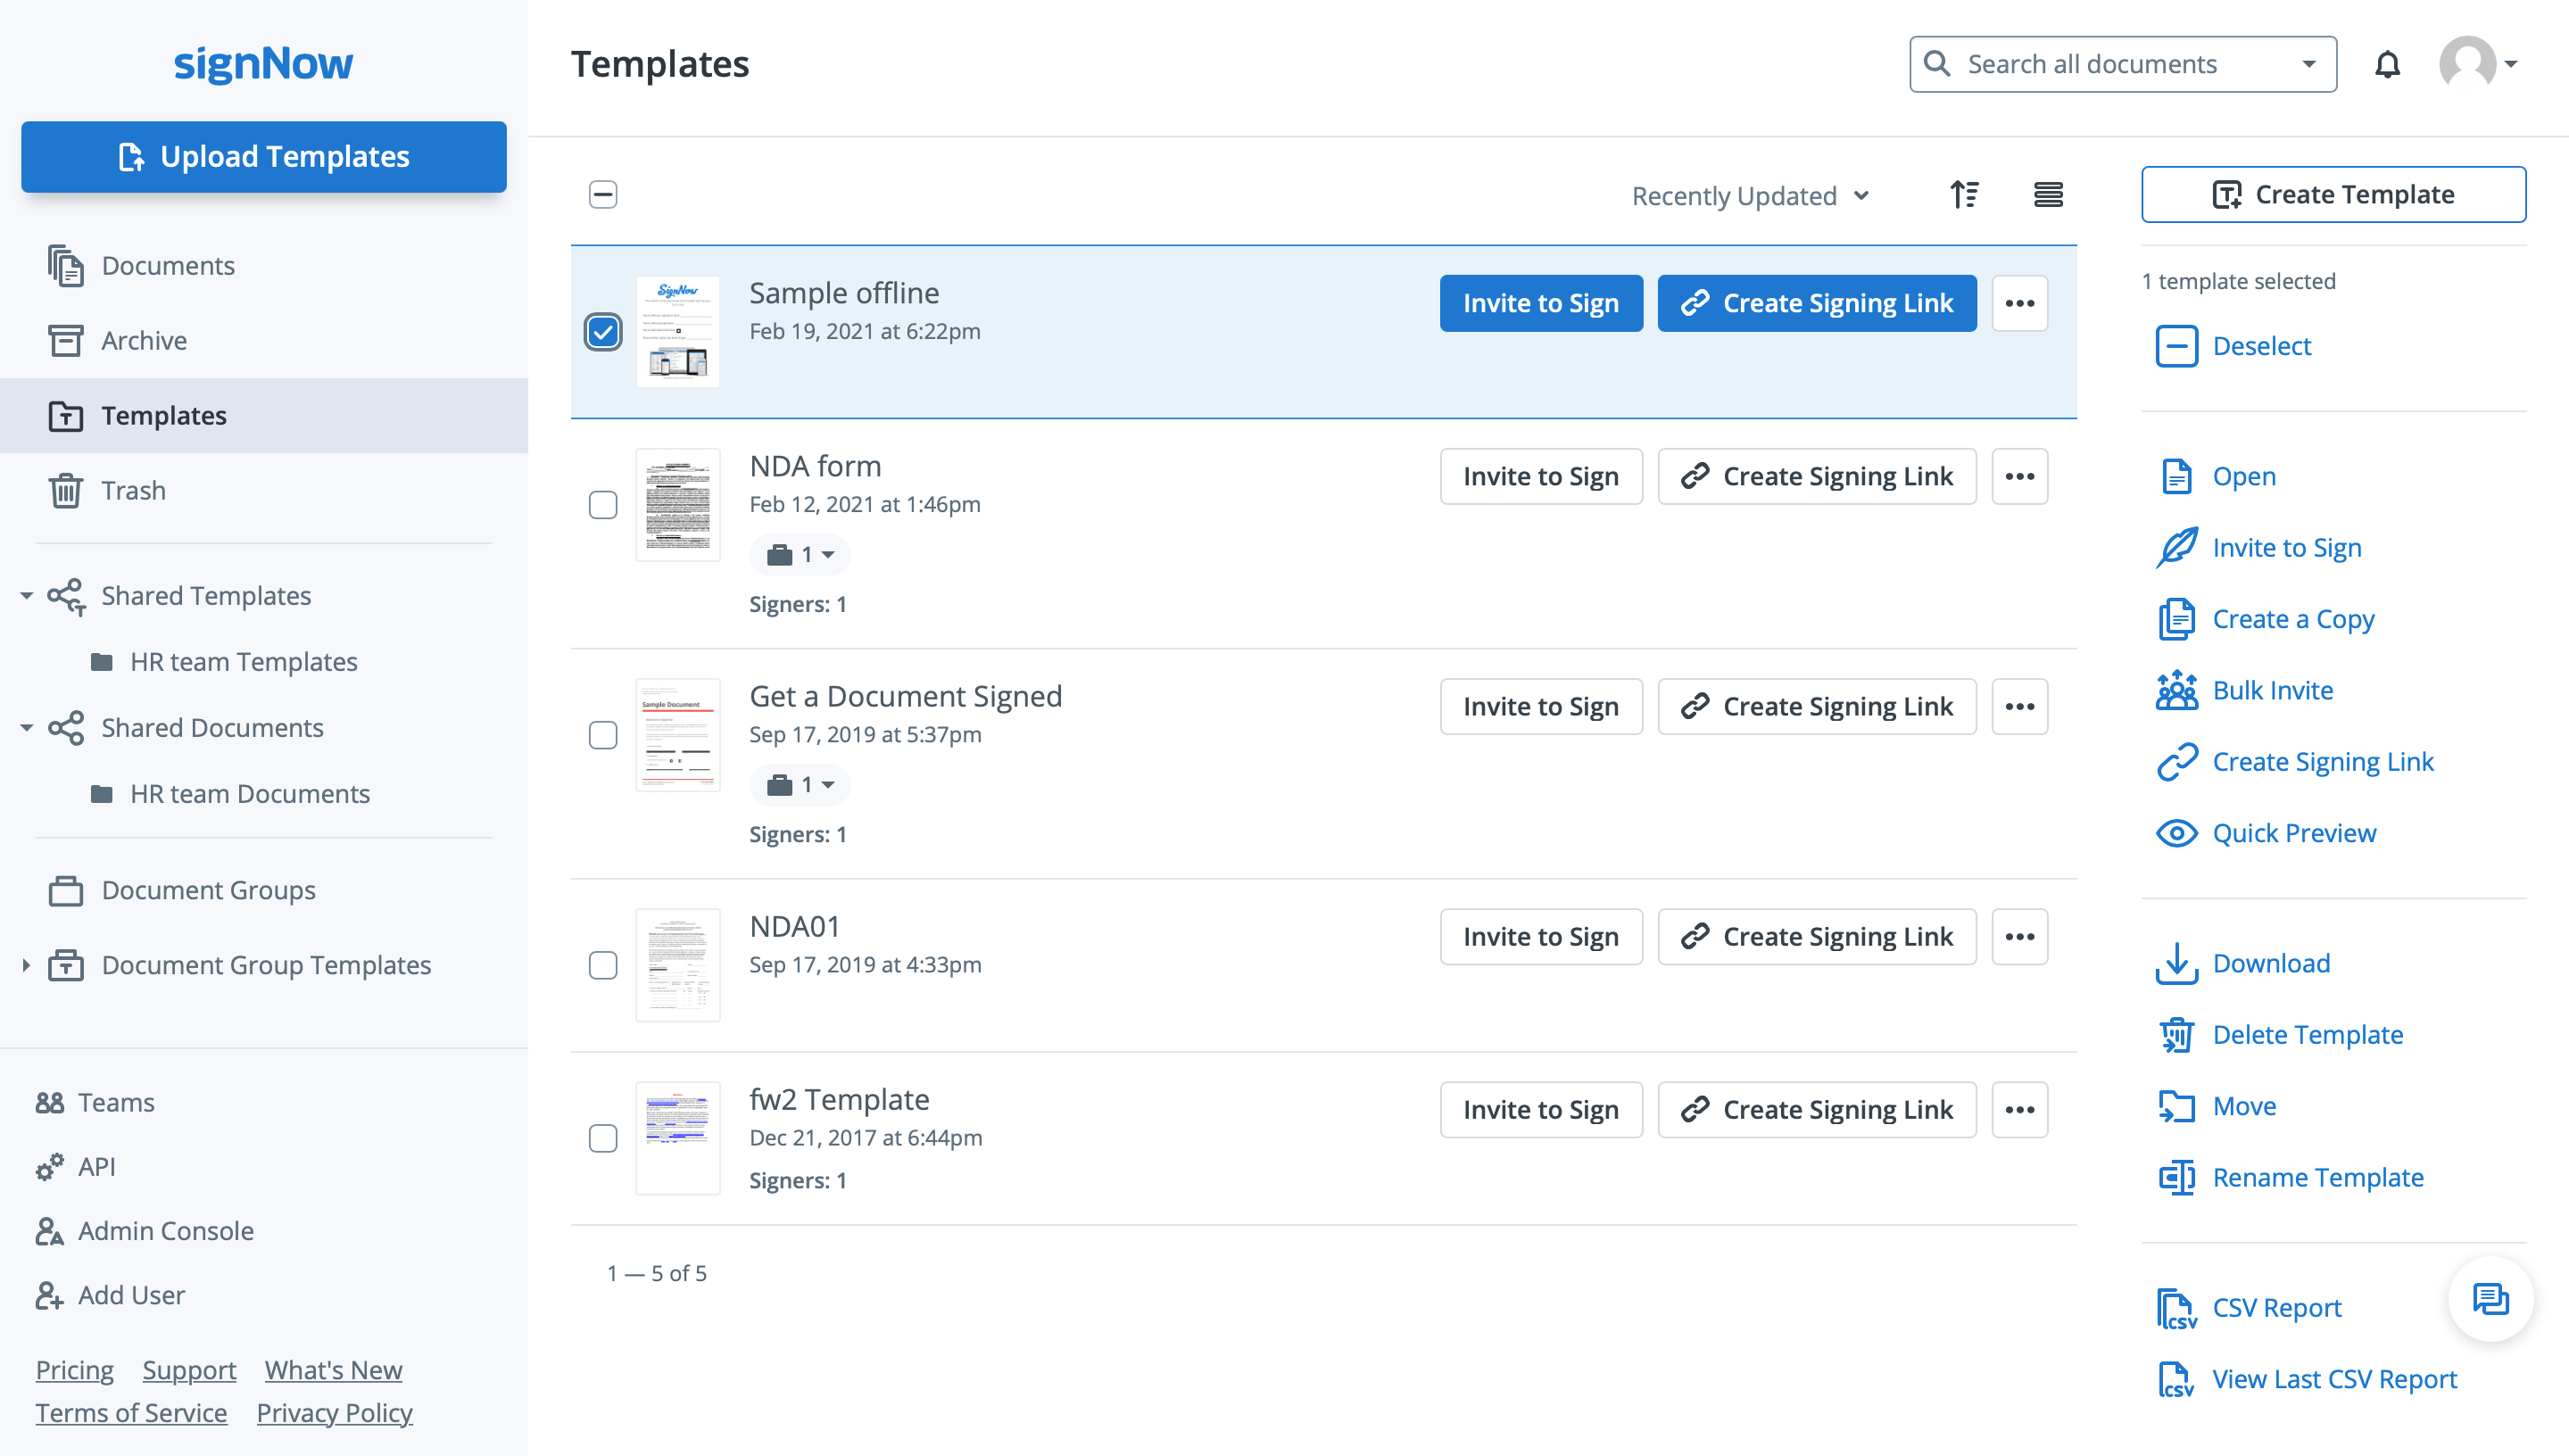
Task: Toggle checkbox for NDA form template
Action: tap(605, 503)
